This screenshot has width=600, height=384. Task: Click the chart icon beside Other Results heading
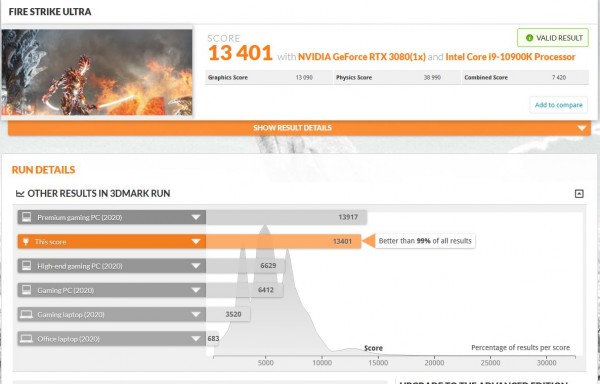(20, 194)
